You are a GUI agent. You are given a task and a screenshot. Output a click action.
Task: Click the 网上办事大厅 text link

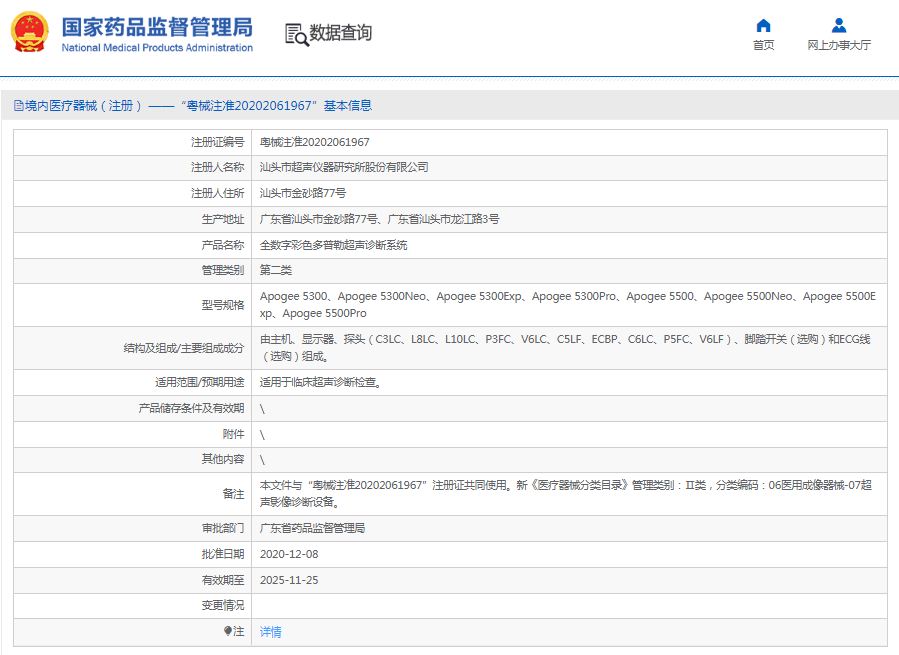[x=839, y=45]
